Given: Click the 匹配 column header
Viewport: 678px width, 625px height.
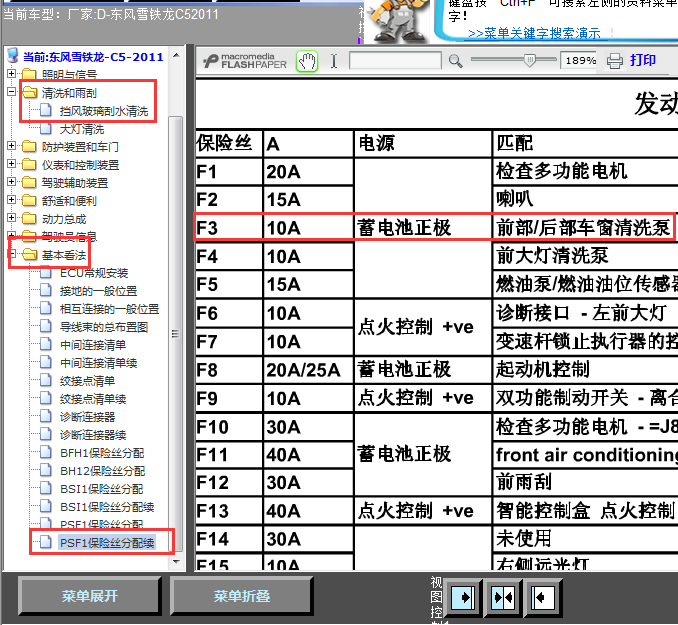Looking at the screenshot, I should (x=585, y=143).
